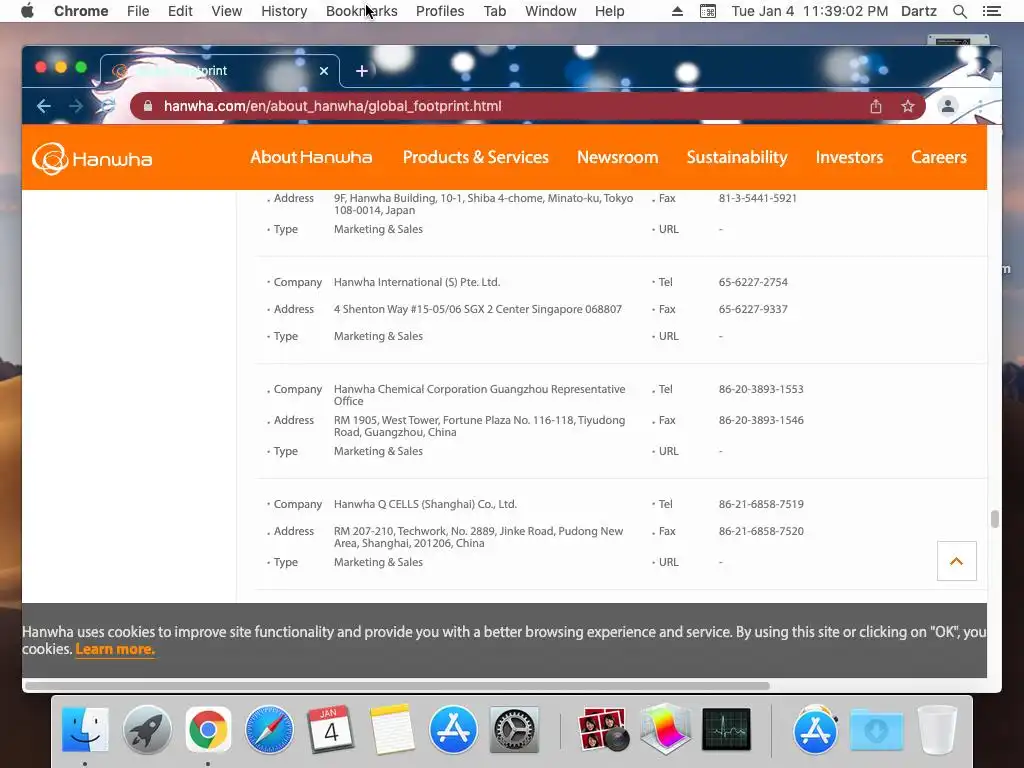The height and width of the screenshot is (768, 1024).
Task: Share this page via share icon
Action: pos(876,106)
